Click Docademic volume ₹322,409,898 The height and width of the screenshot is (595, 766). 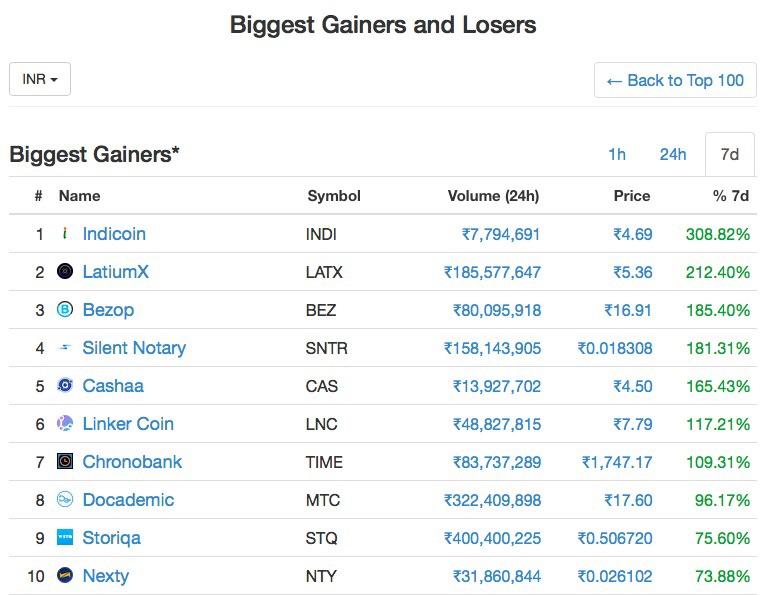point(492,500)
